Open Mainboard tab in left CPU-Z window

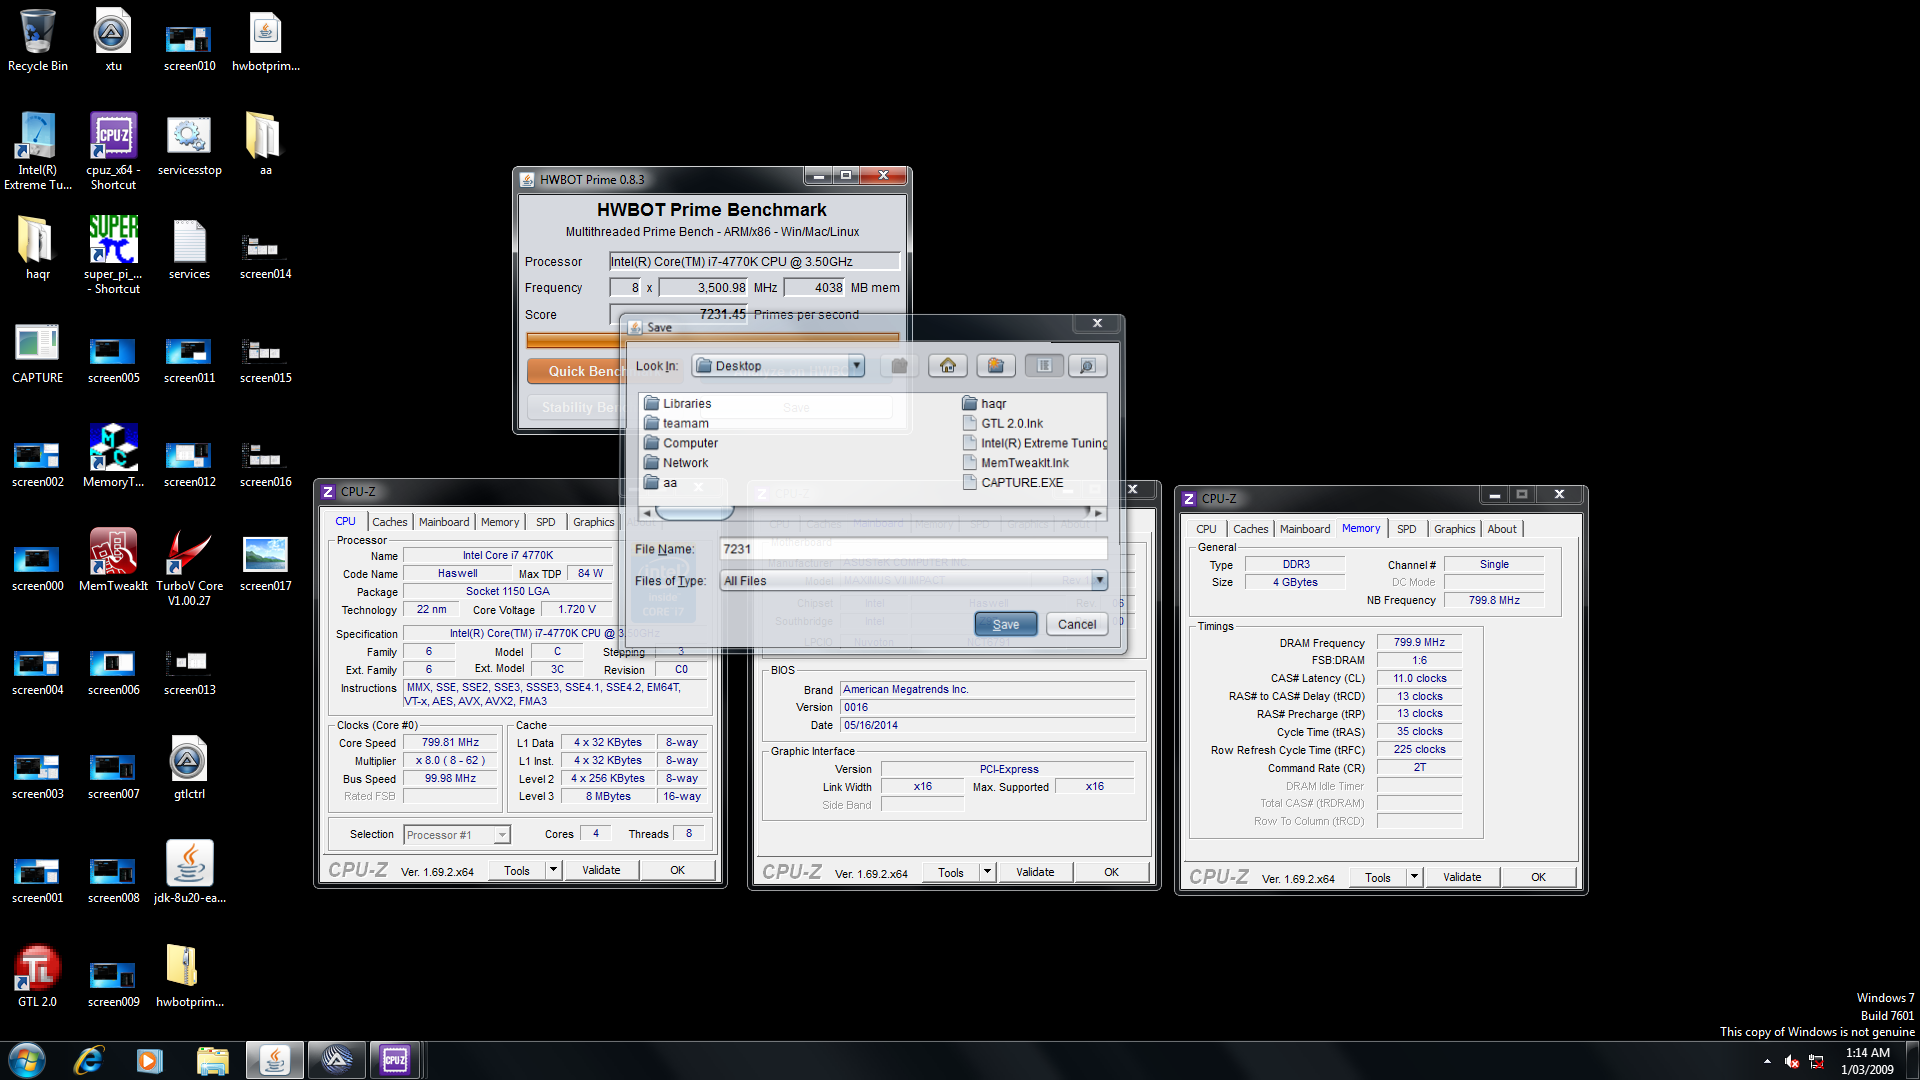(x=444, y=522)
